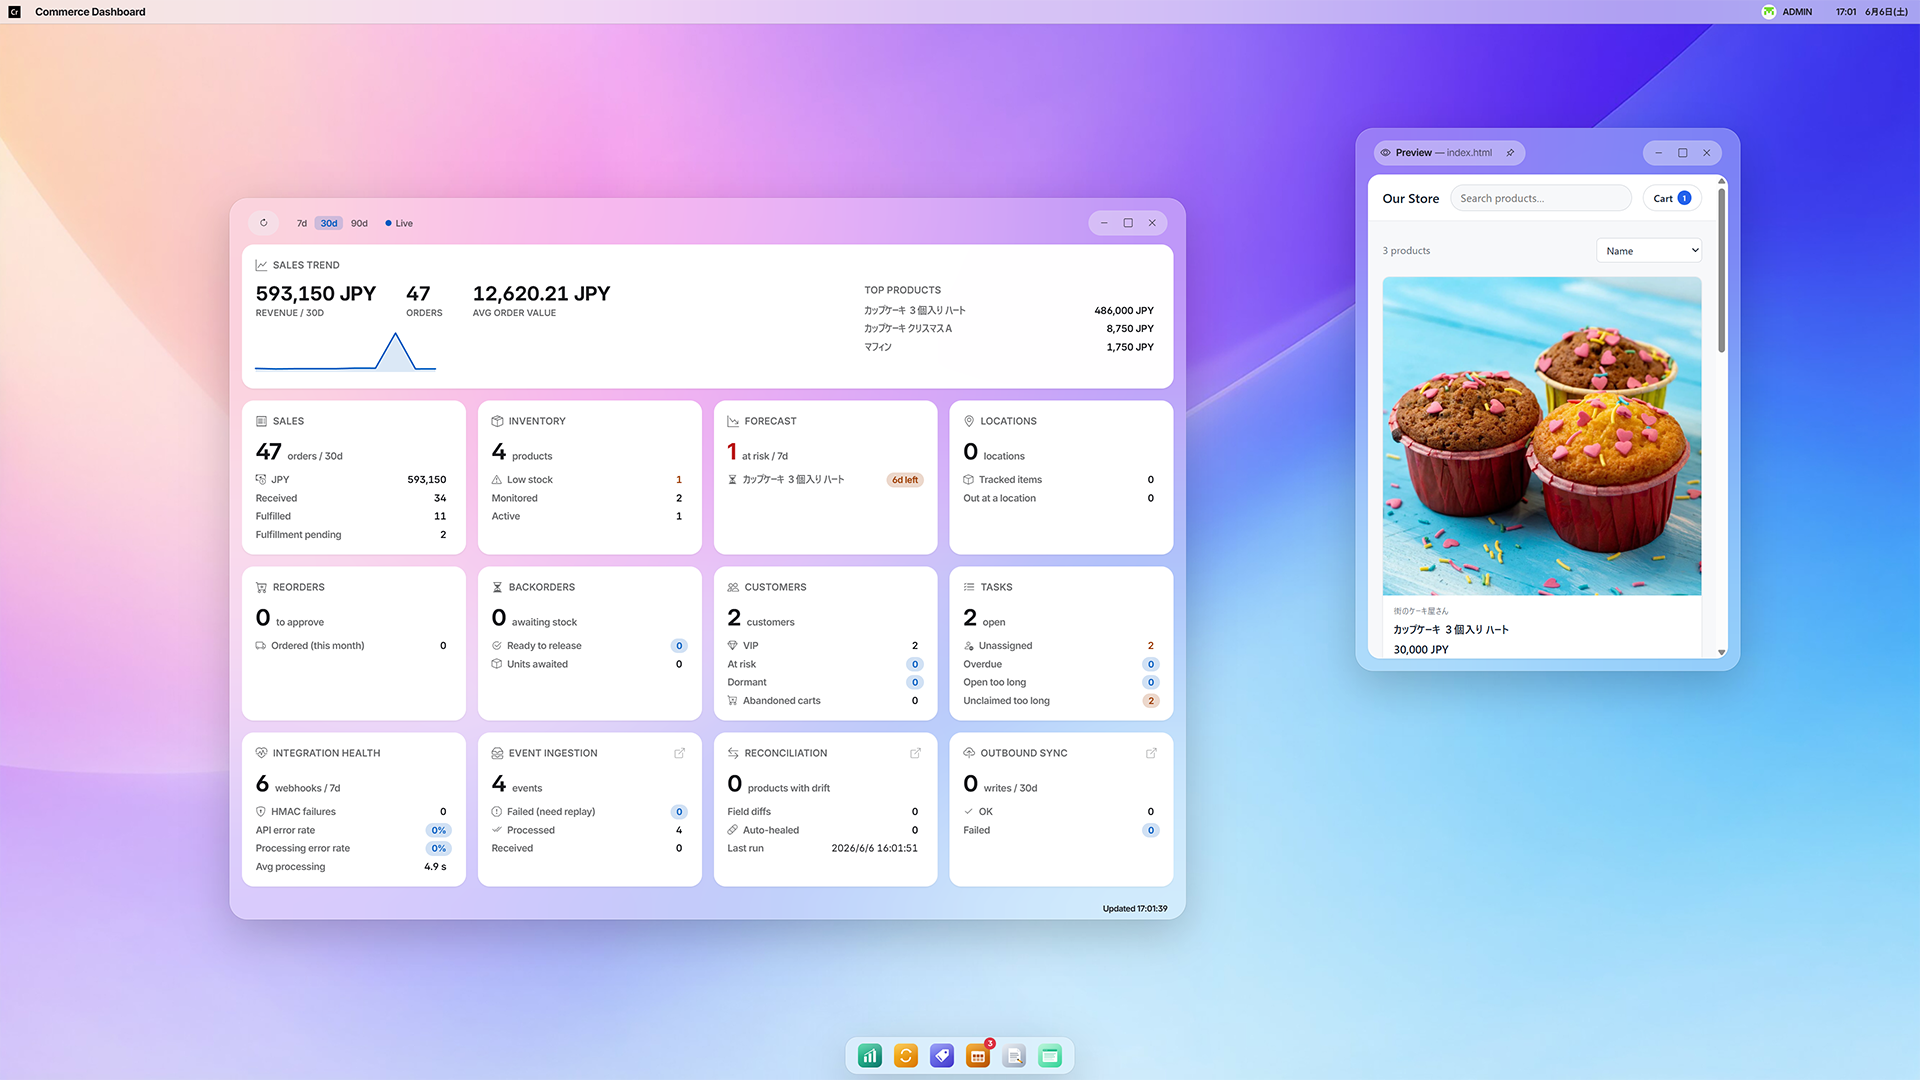This screenshot has height=1080, width=1920.
Task: Click the Integration Health heart icon
Action: click(261, 753)
